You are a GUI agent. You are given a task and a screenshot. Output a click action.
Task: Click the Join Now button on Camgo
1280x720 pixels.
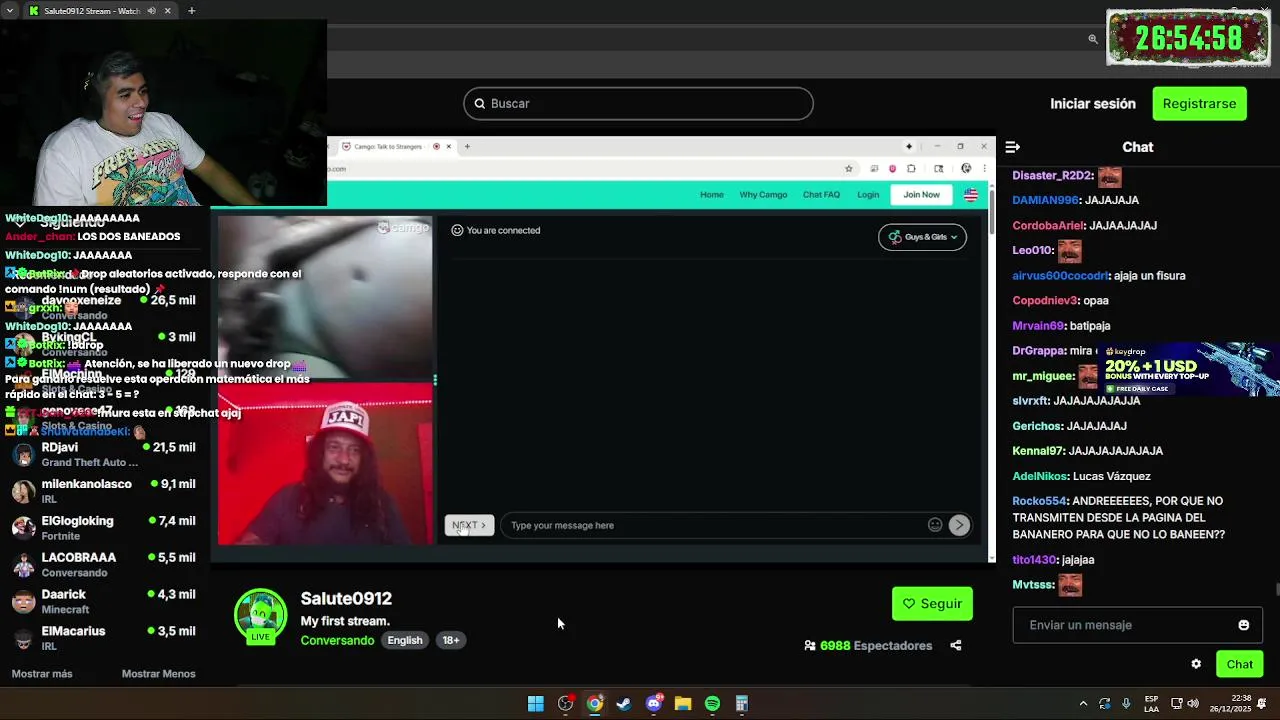click(922, 195)
